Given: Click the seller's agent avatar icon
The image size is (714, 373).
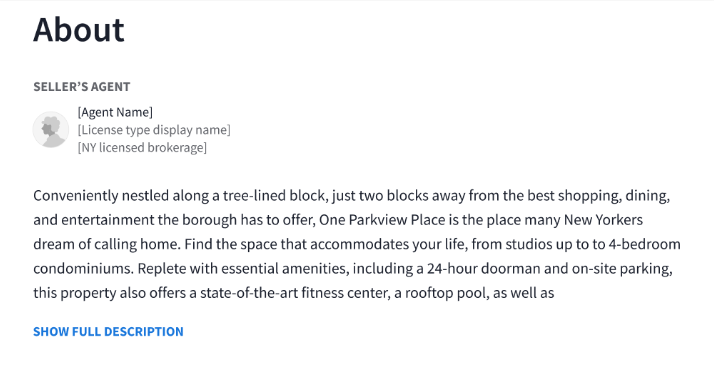Looking at the screenshot, I should pyautogui.click(x=51, y=129).
